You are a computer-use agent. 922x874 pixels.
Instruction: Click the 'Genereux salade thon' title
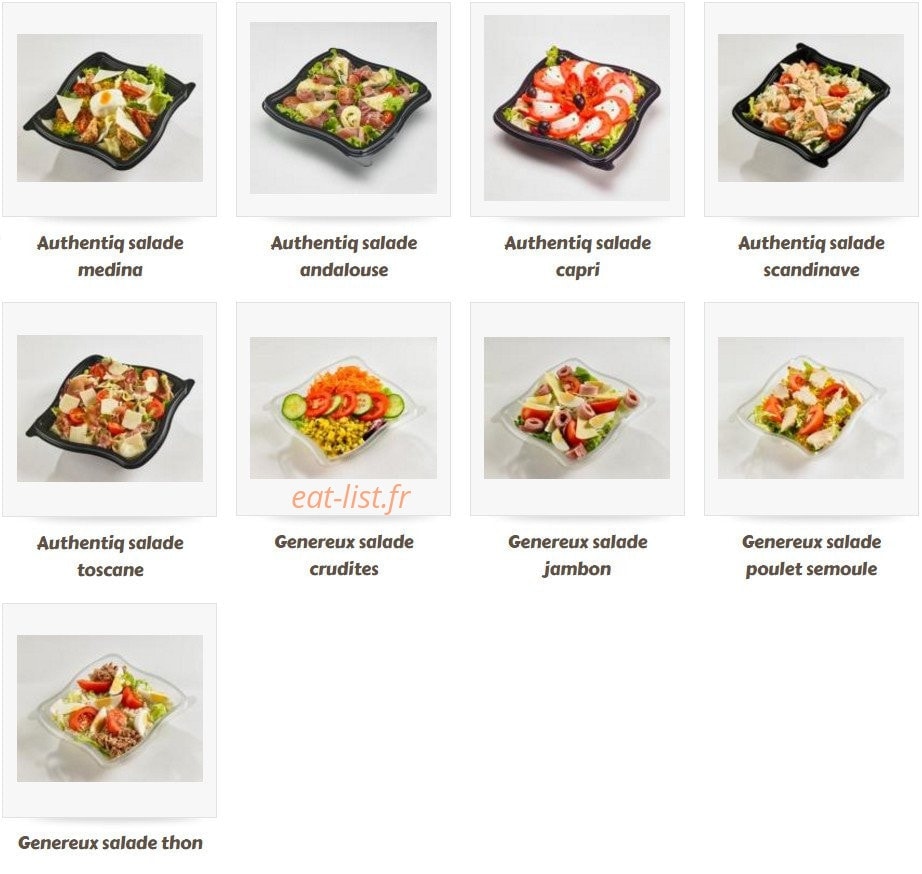tap(110, 842)
